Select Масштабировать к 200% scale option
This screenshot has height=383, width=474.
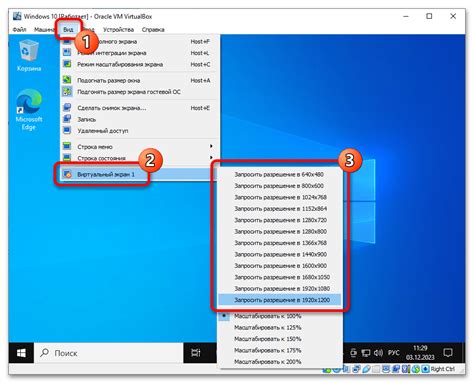(280, 361)
